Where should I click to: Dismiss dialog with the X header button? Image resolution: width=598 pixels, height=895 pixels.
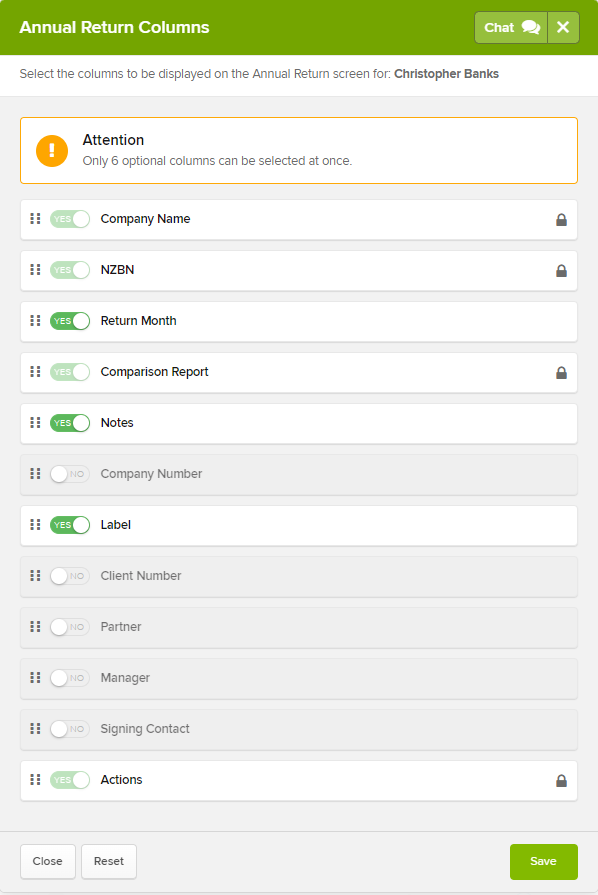coord(563,27)
